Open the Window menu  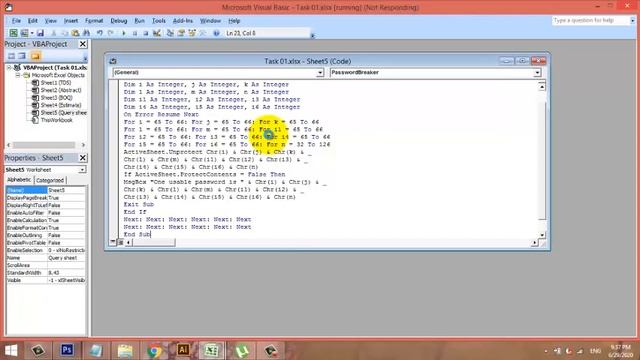click(x=210, y=20)
